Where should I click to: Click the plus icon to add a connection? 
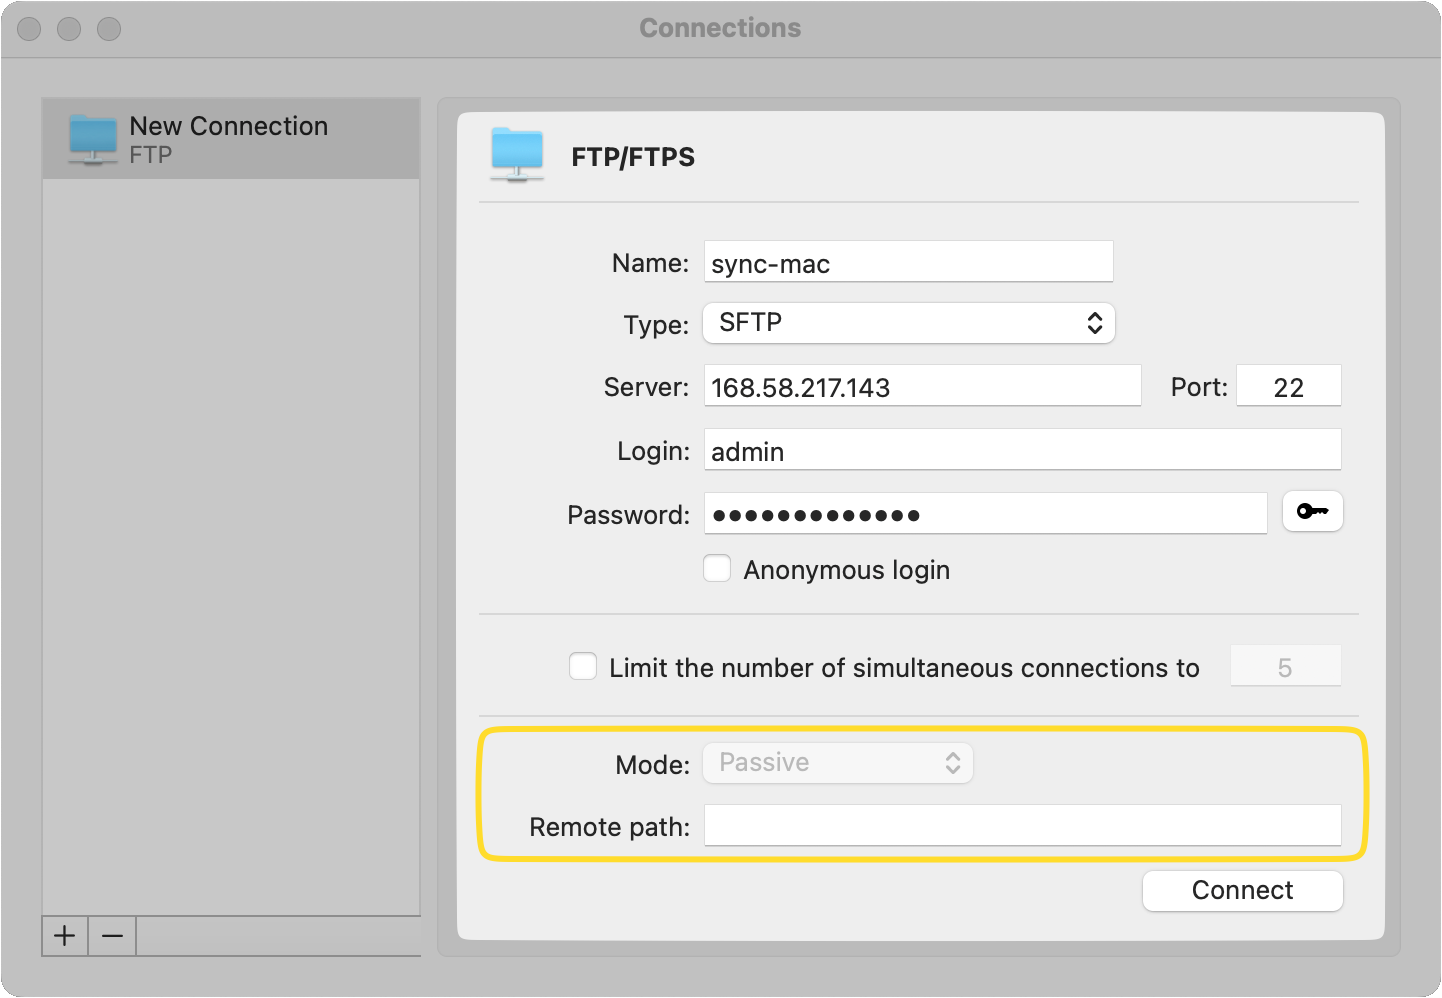(64, 936)
